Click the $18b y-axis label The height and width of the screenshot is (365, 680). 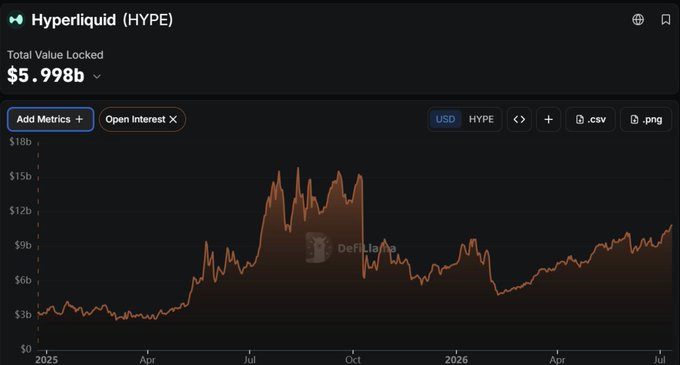(x=20, y=142)
